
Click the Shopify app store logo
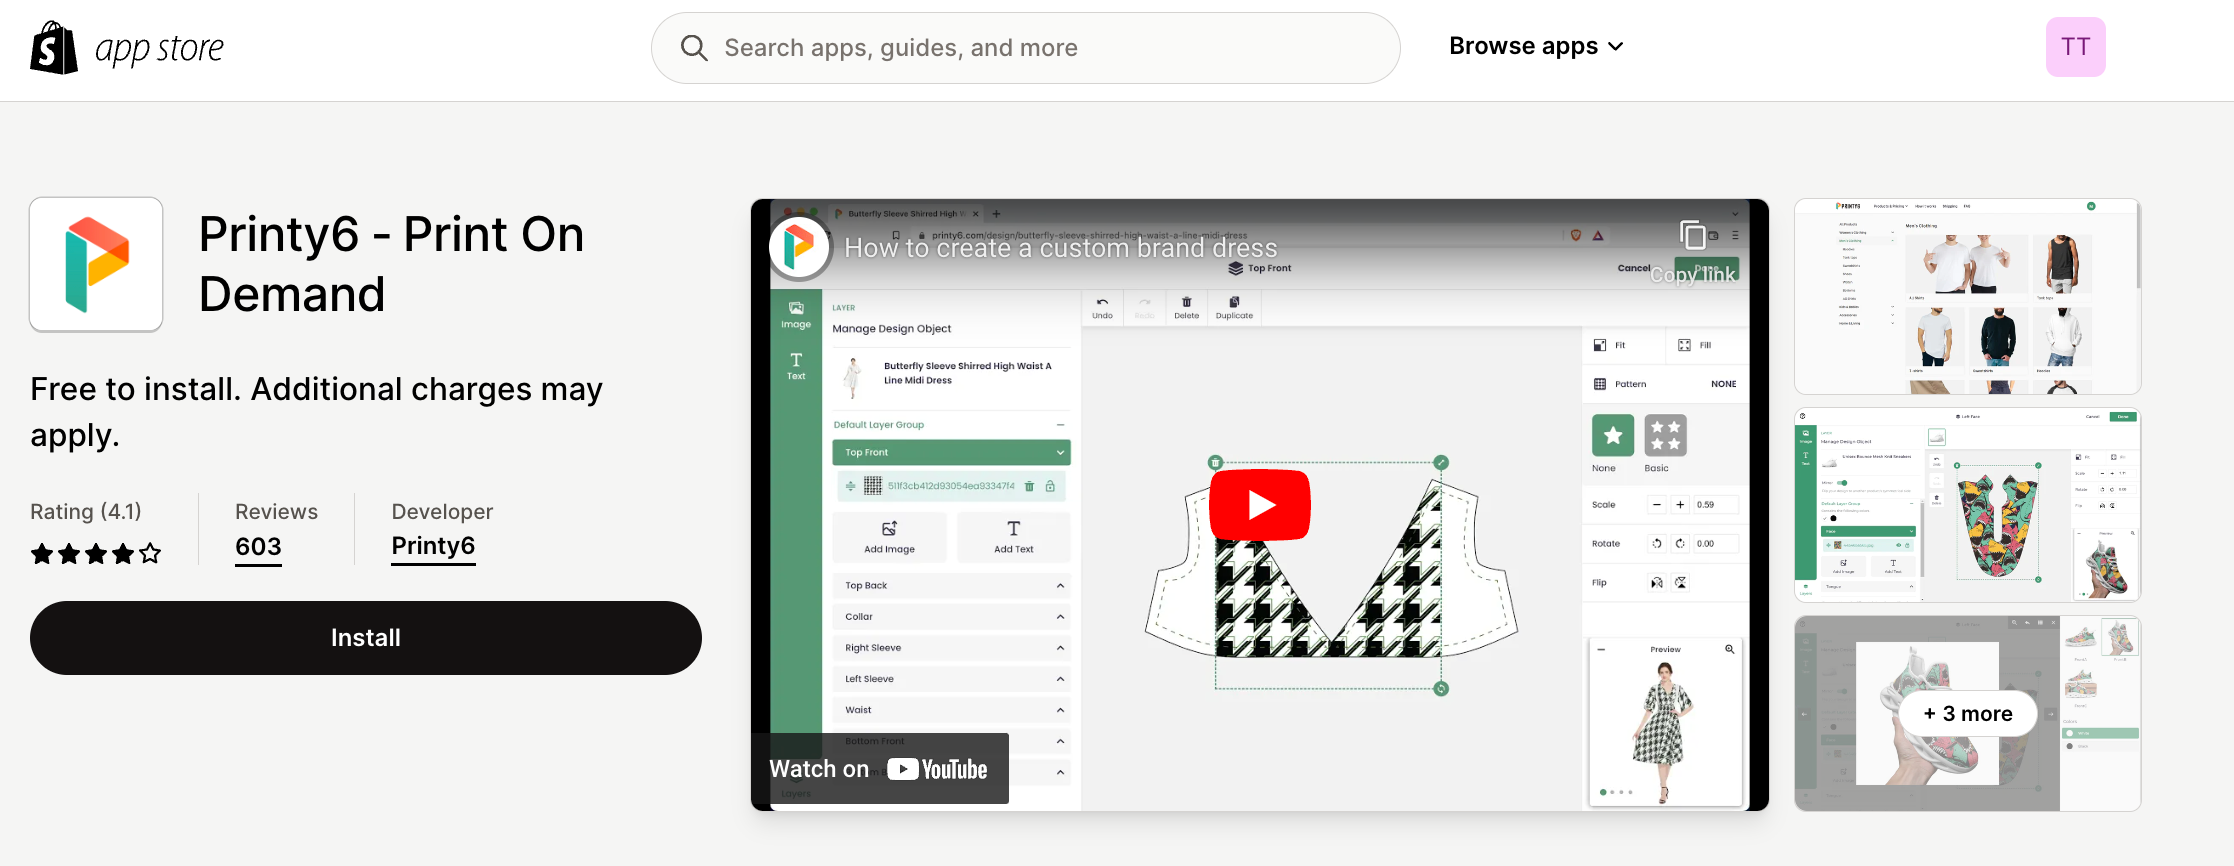(x=127, y=48)
